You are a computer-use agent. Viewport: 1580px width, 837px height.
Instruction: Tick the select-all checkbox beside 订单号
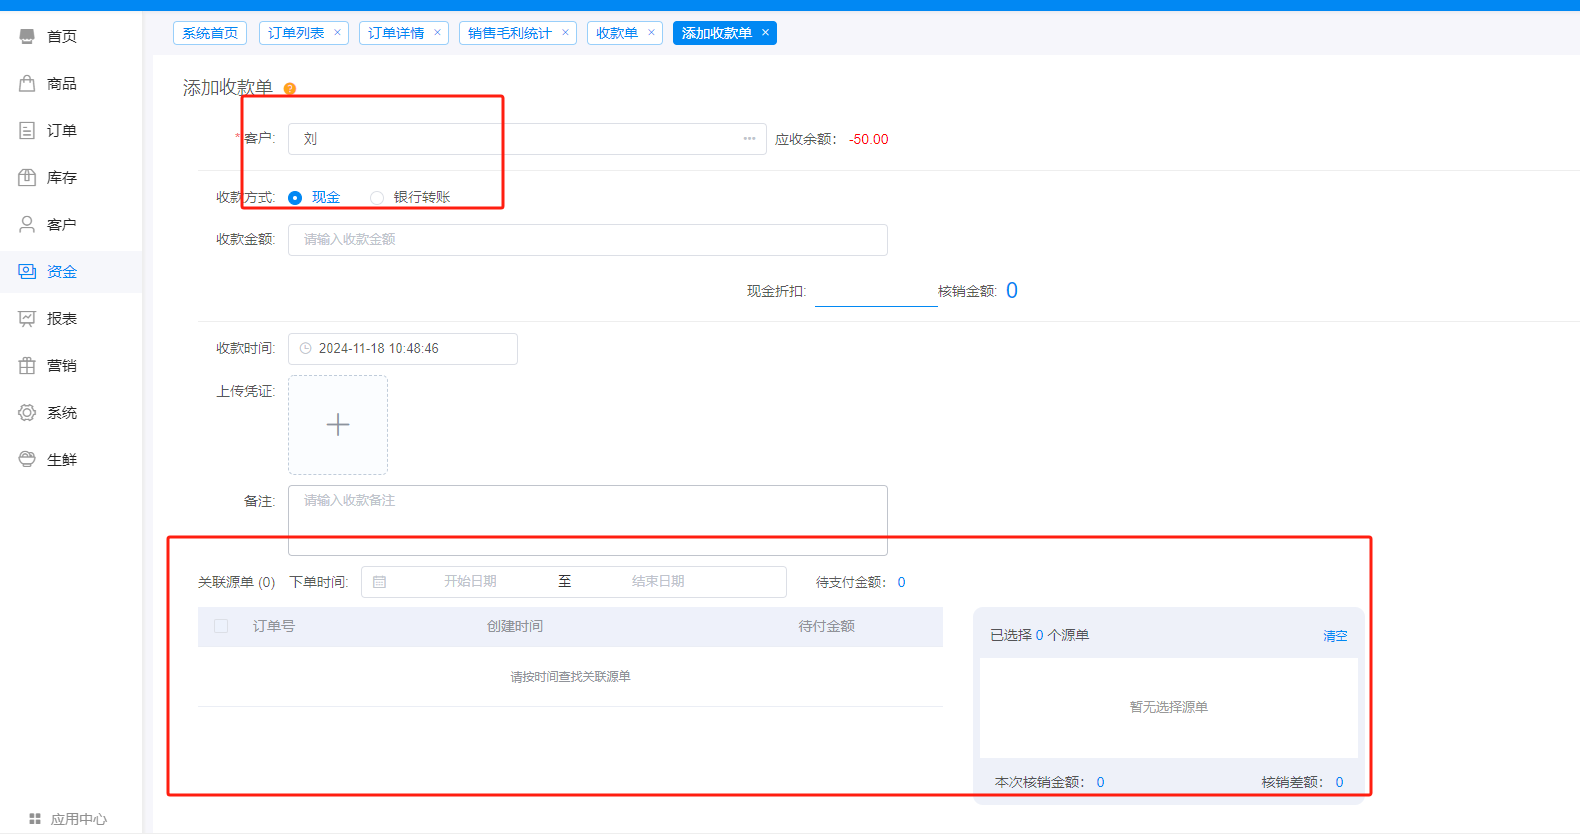[x=221, y=626]
